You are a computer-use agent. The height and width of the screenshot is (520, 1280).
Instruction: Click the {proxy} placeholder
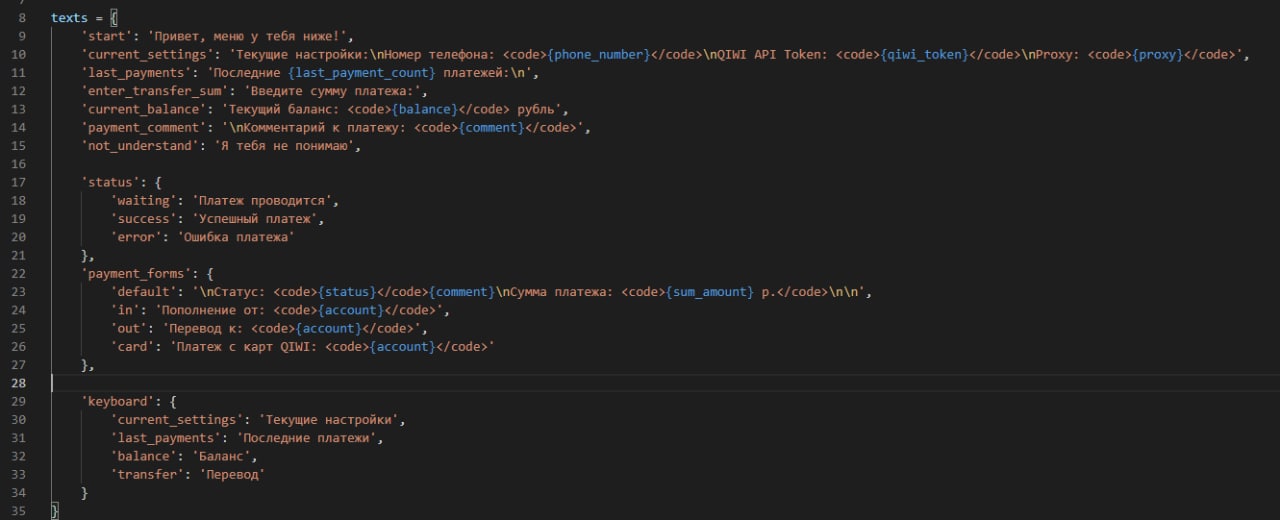[1157, 54]
